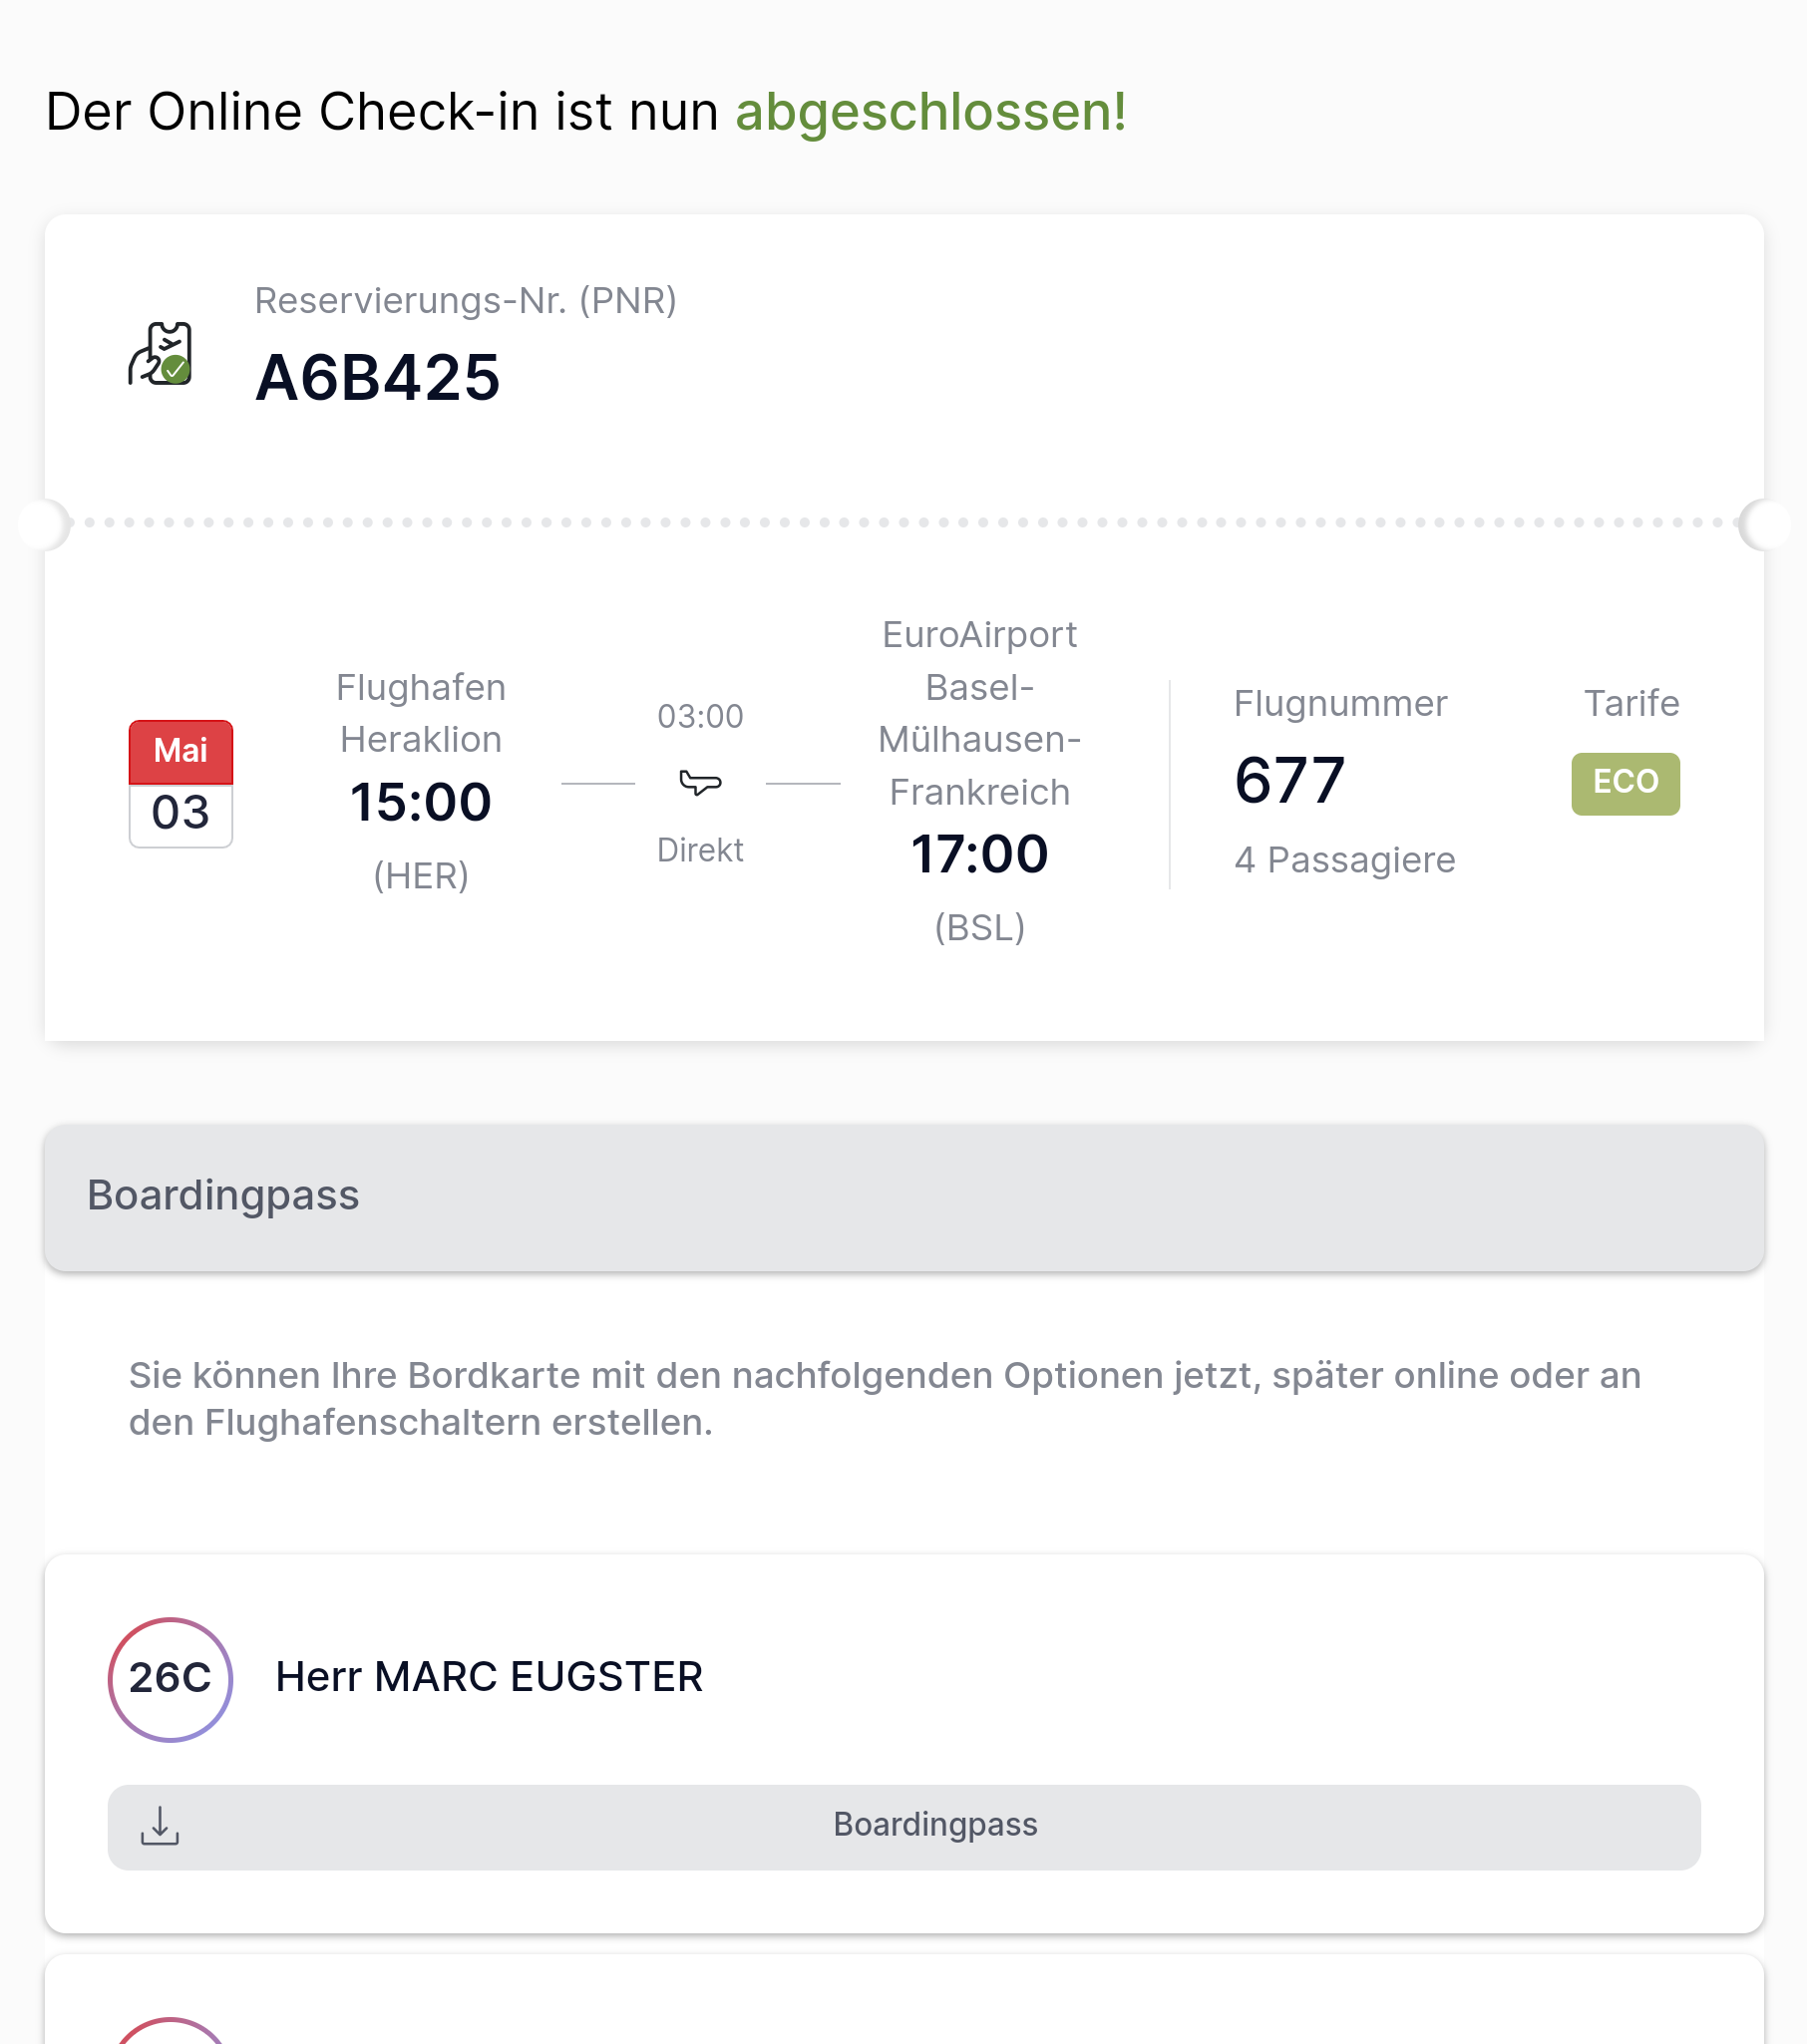Viewport: 1807px width, 2044px height.
Task: Download boarding pass for Marc Eugster
Action: (x=935, y=1826)
